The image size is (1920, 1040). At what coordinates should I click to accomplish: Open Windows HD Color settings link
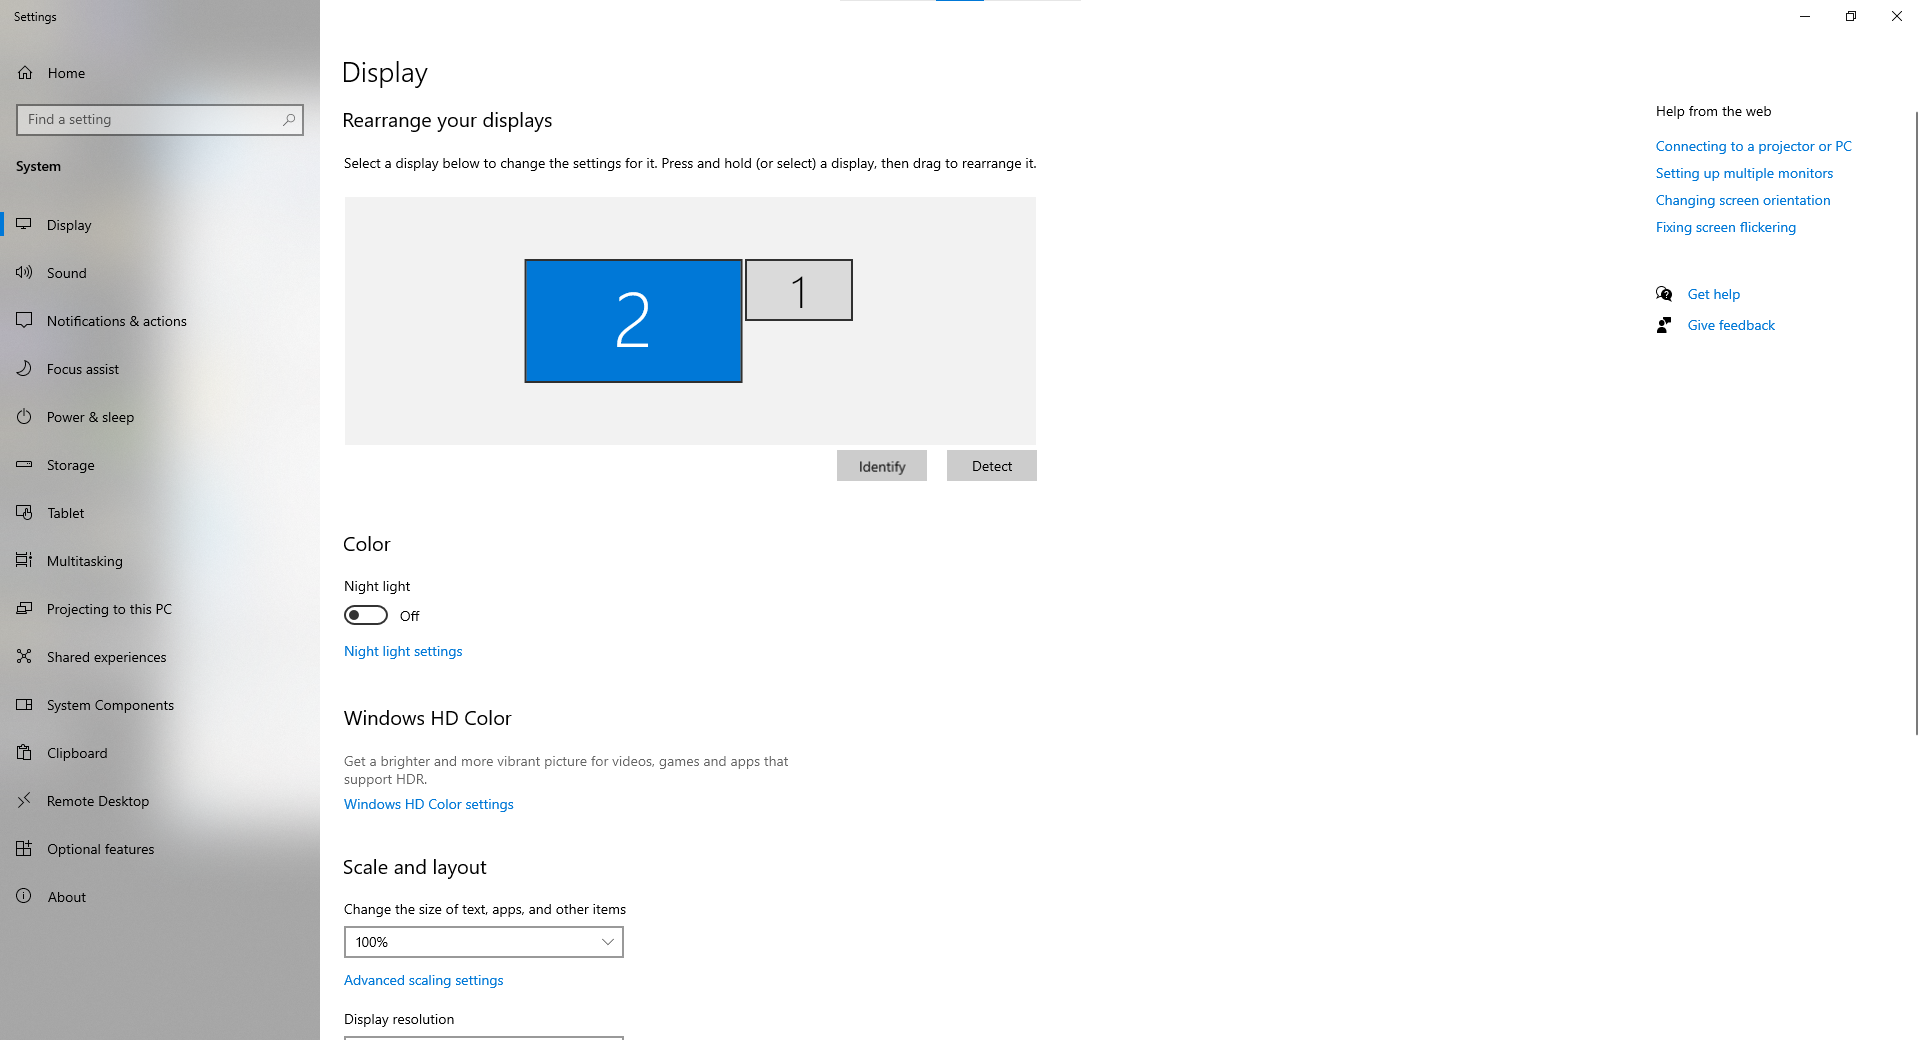coord(428,804)
